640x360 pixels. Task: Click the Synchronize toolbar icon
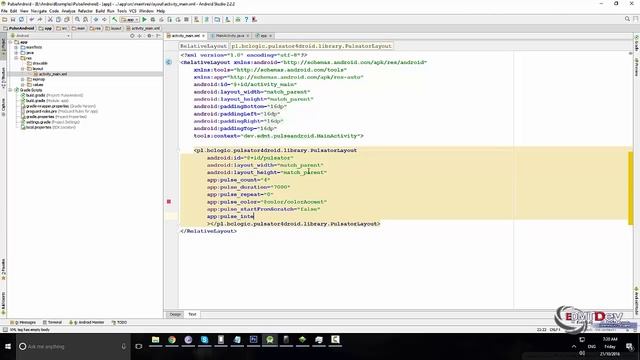[21, 19]
